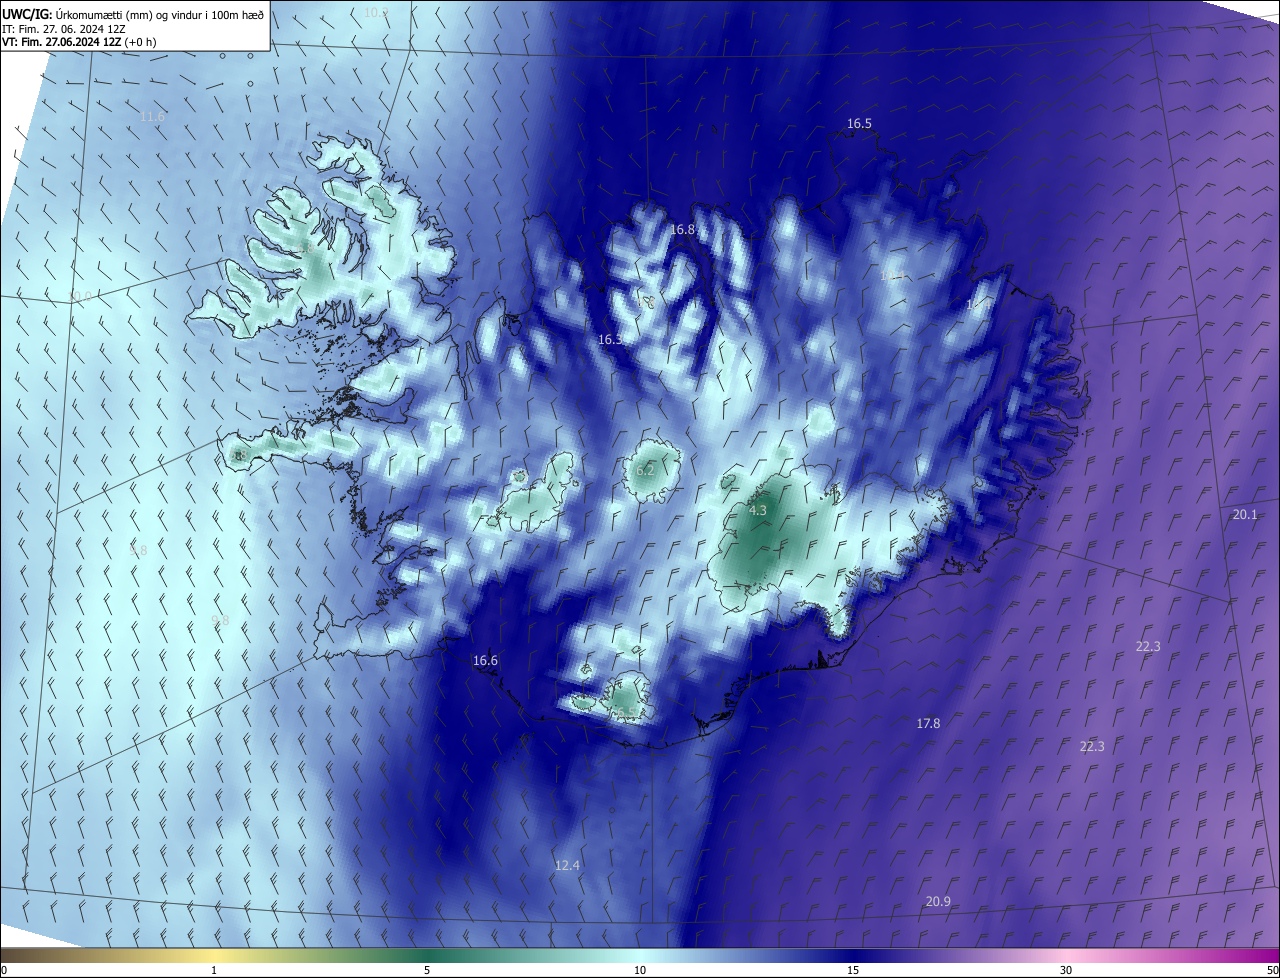Viewport: 1280px width, 978px height.
Task: Click the 6.2 value inside the glacier outline
Action: [x=645, y=470]
